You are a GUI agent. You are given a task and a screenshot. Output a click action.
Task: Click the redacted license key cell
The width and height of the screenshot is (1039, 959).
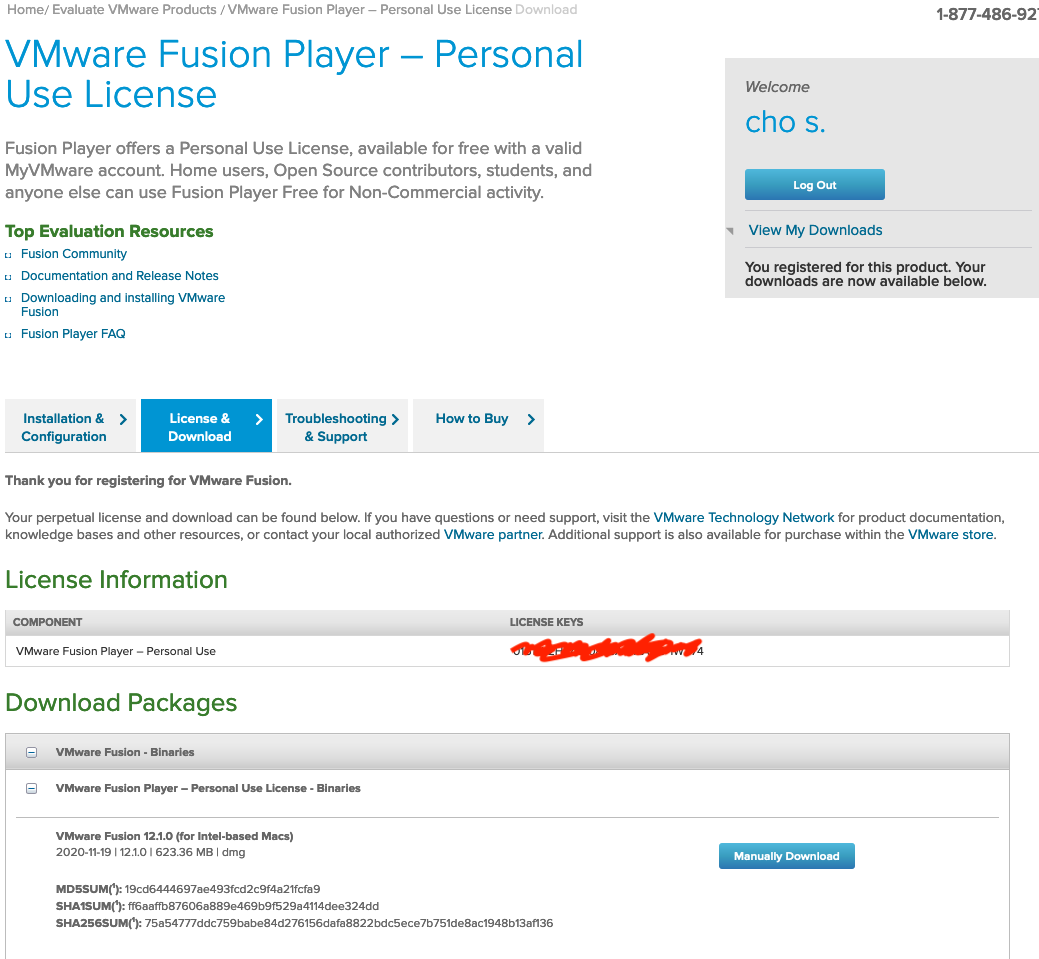pos(607,649)
